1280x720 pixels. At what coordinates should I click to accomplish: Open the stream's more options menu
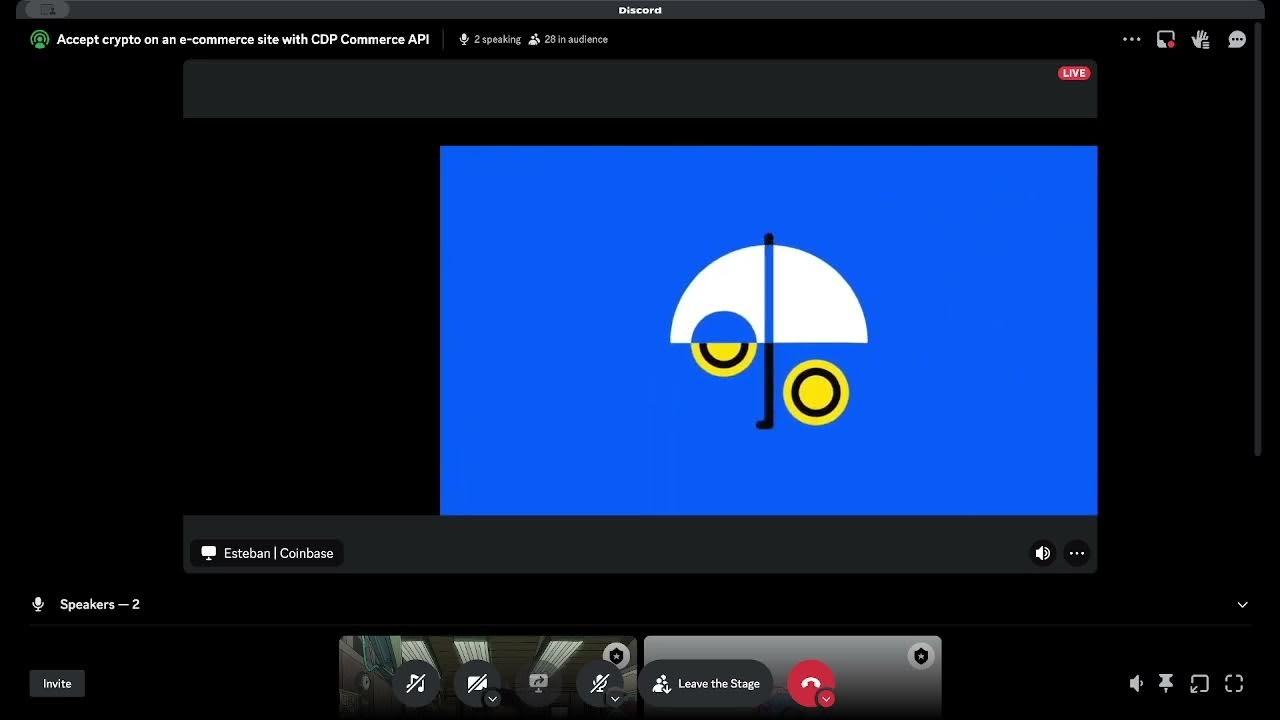click(1077, 553)
